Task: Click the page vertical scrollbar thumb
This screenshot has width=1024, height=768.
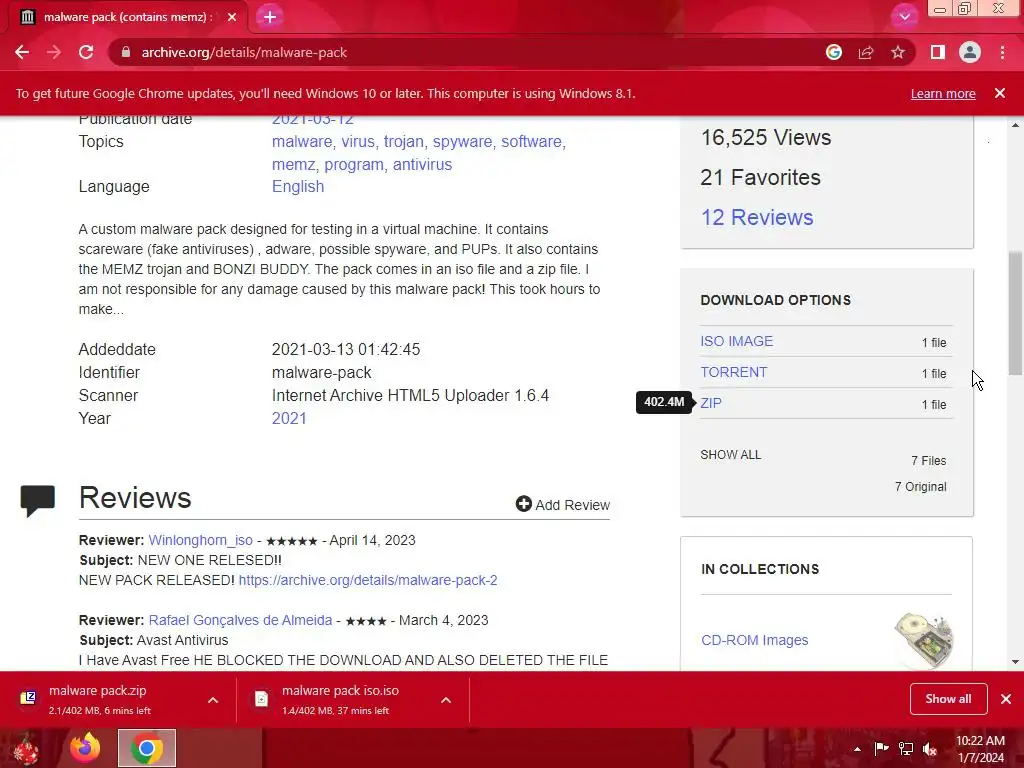Action: pyautogui.click(x=1015, y=313)
